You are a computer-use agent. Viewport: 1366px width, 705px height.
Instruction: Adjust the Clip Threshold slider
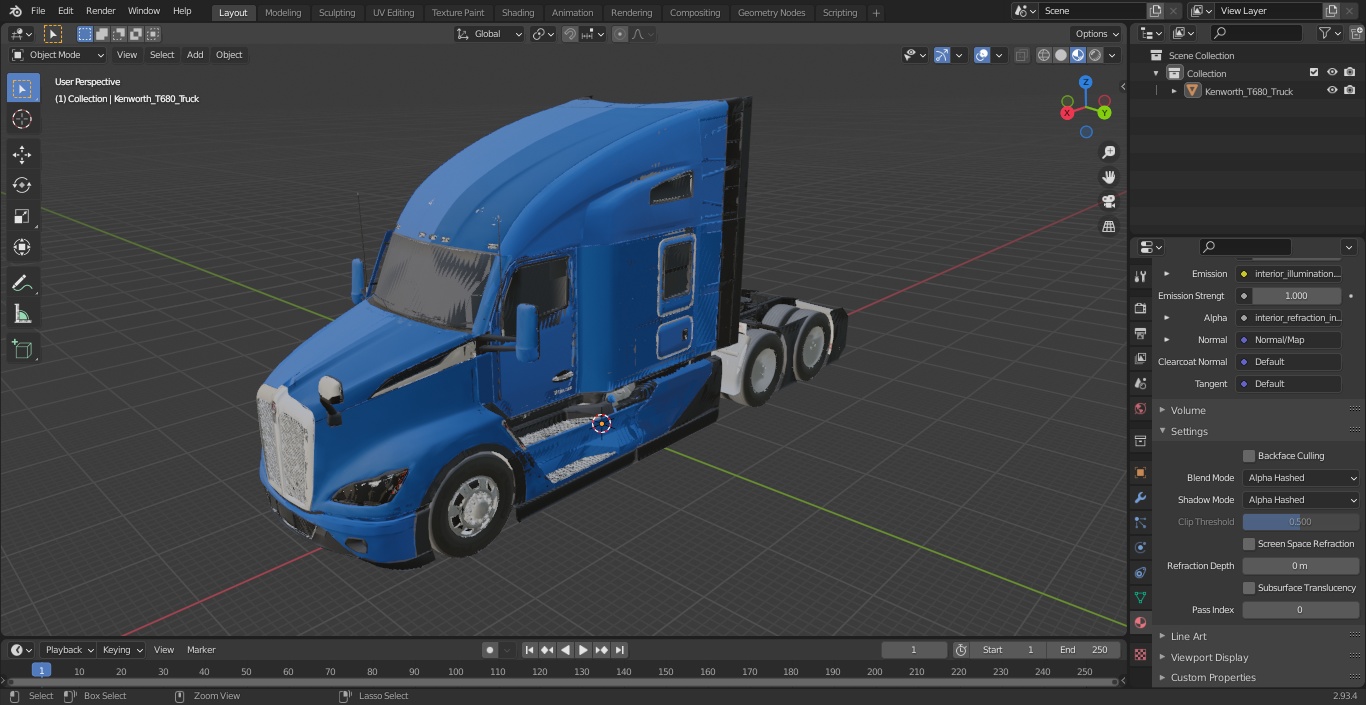coord(1301,522)
